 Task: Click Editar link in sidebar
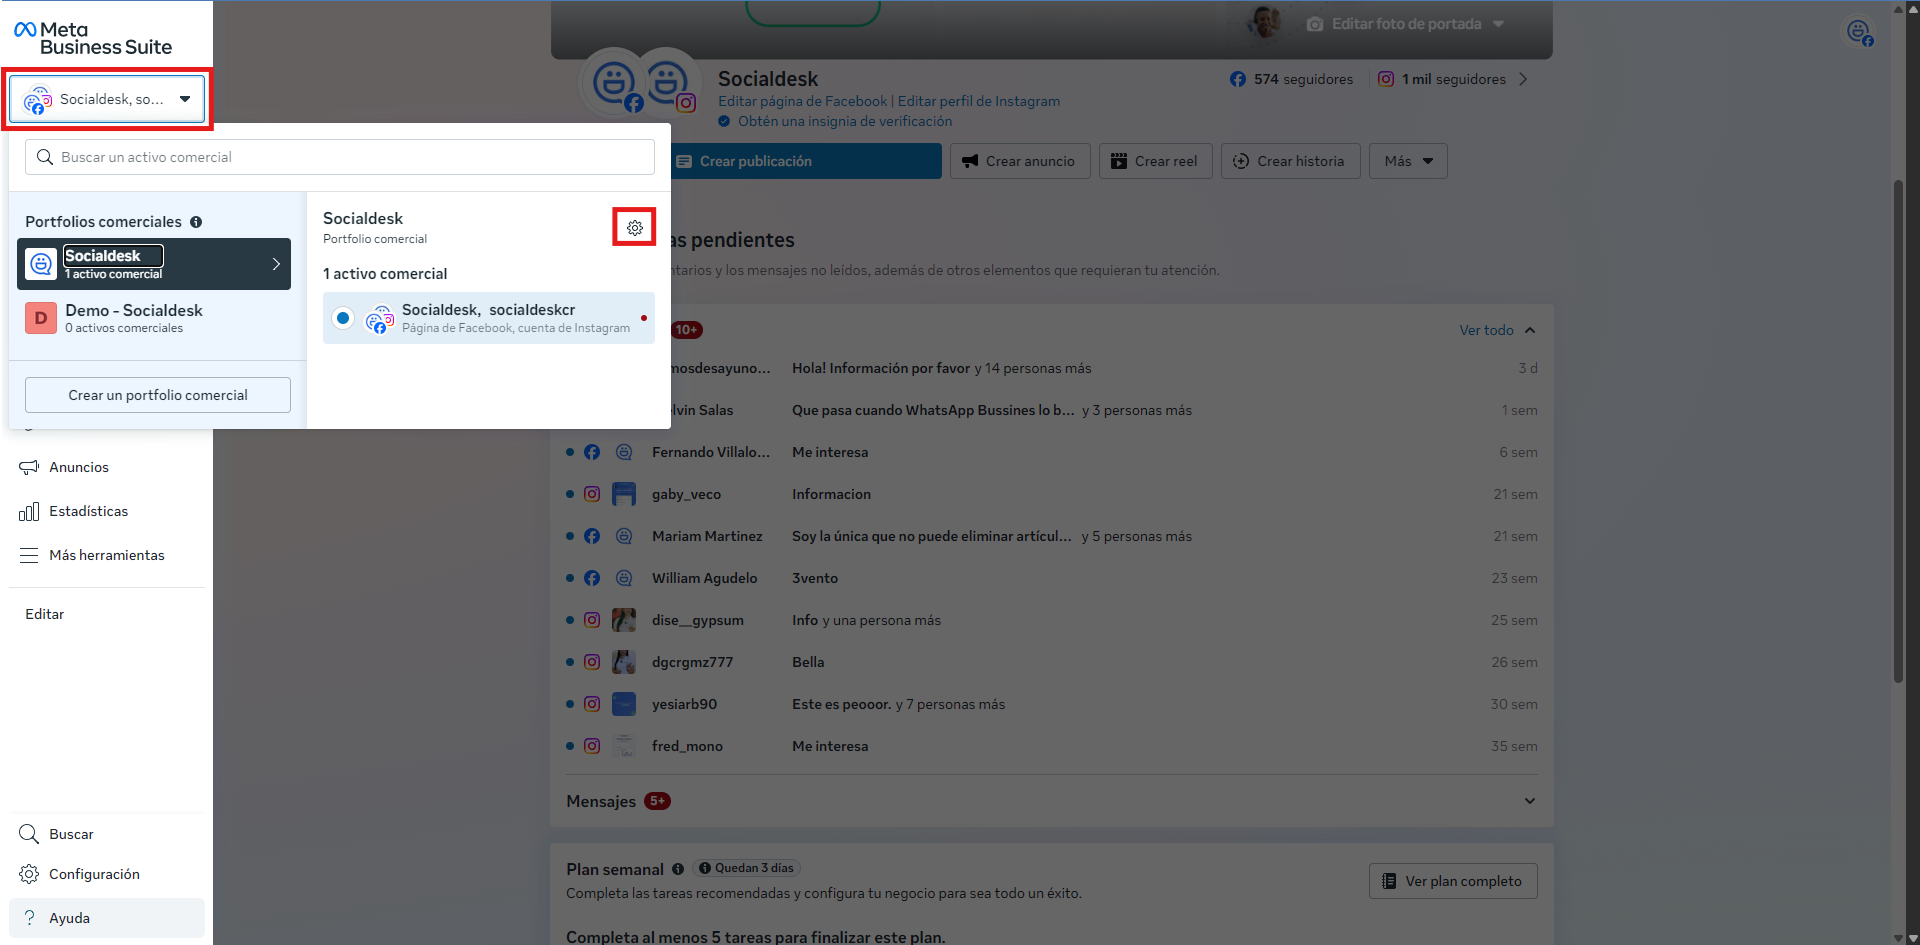point(45,614)
